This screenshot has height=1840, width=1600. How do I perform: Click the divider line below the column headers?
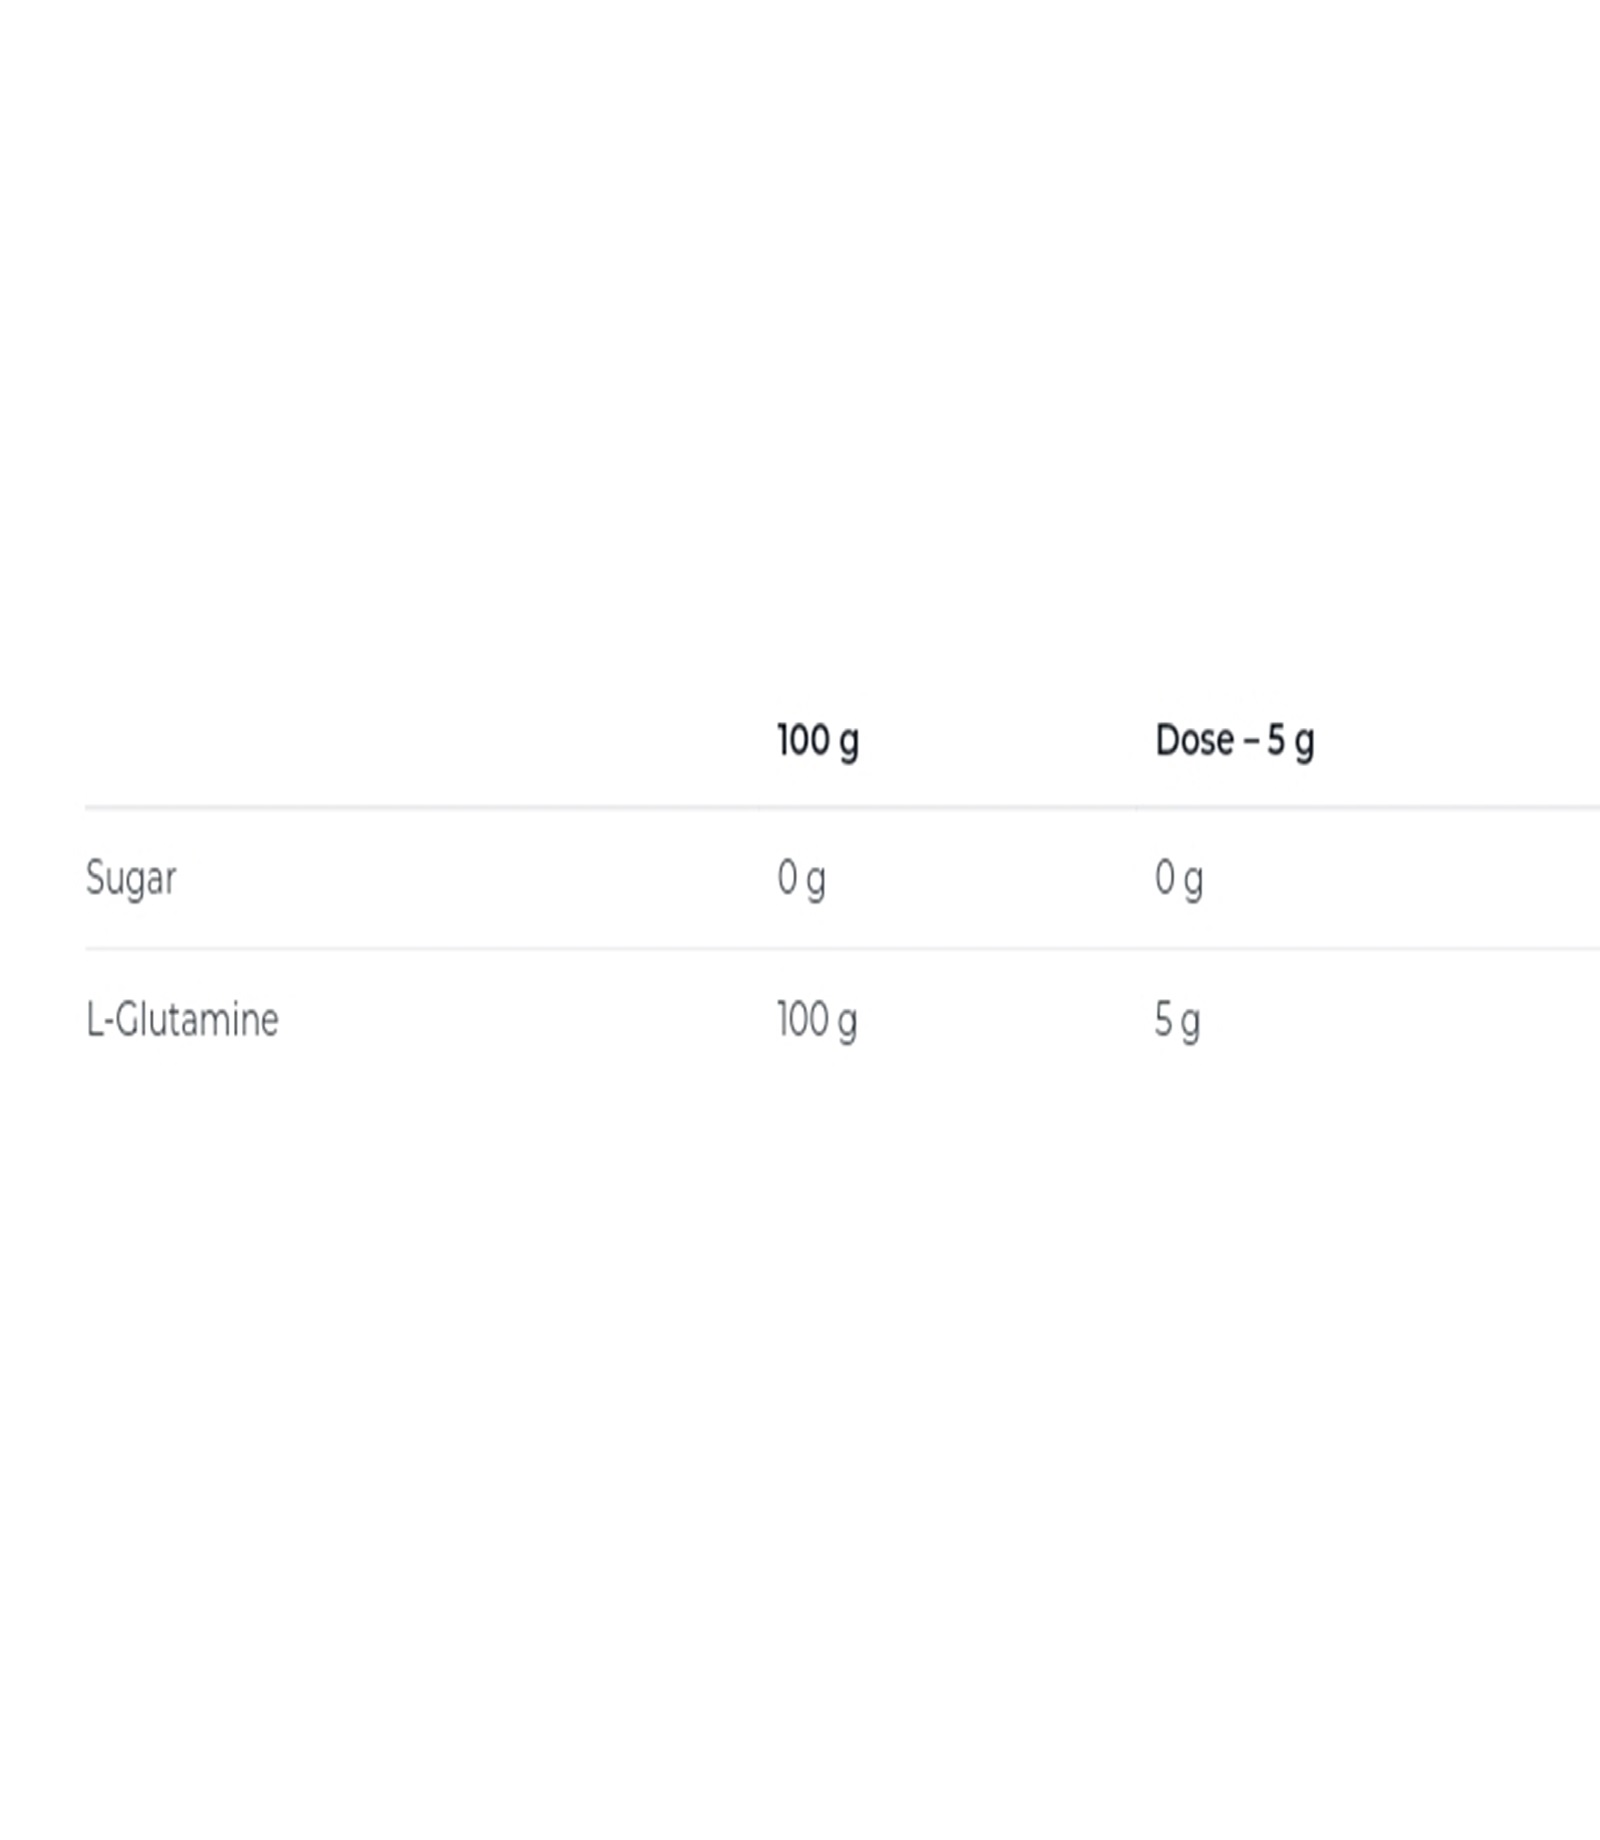click(840, 806)
